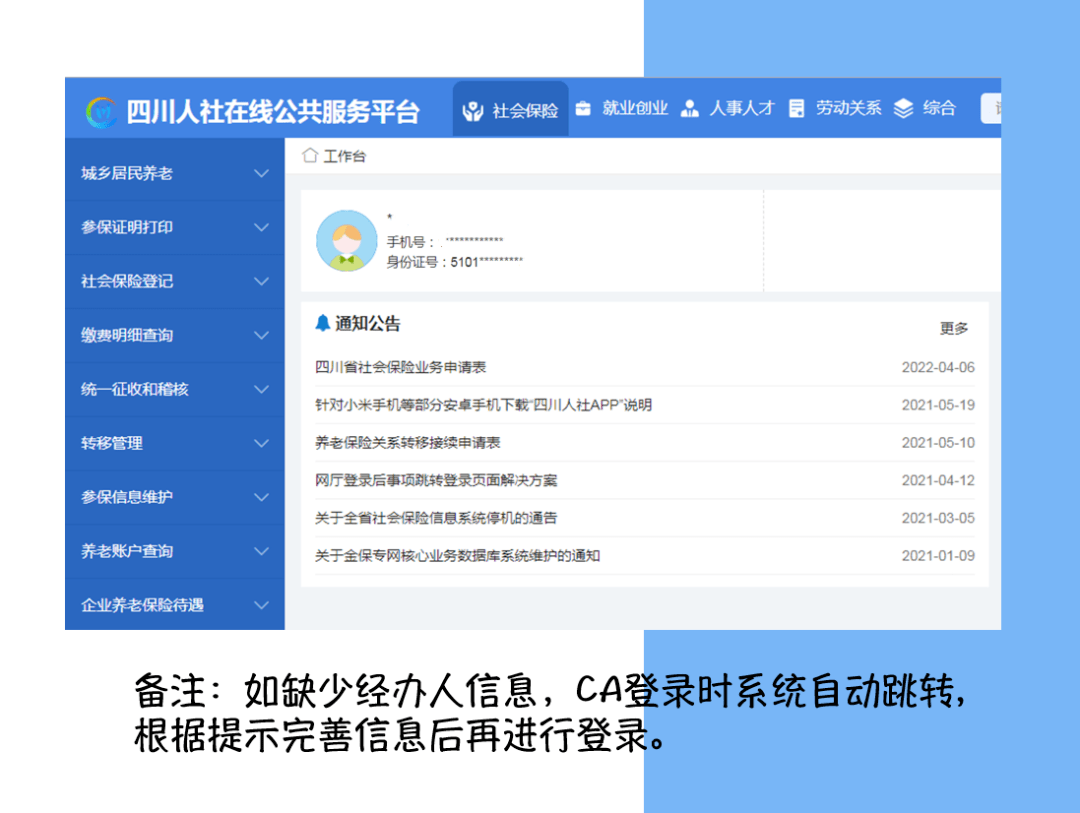1080x813 pixels.
Task: Open 劳动关系 via its document icon
Action: [x=797, y=108]
